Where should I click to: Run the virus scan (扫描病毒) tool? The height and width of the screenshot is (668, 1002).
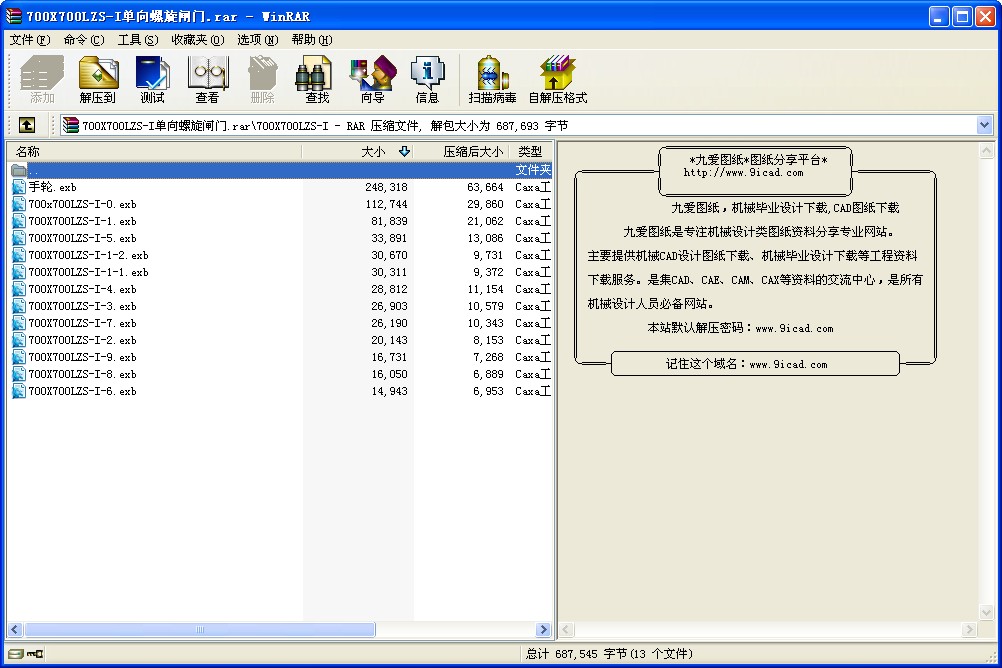(492, 79)
